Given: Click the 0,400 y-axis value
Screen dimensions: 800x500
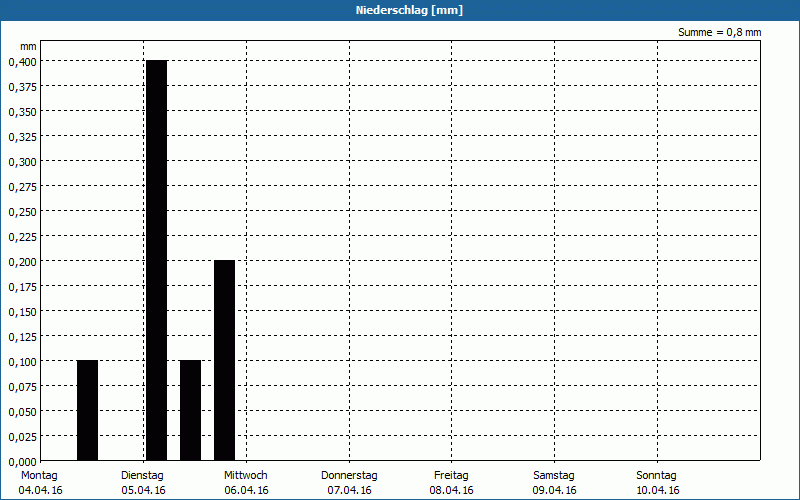Looking at the screenshot, I should pos(22,62).
